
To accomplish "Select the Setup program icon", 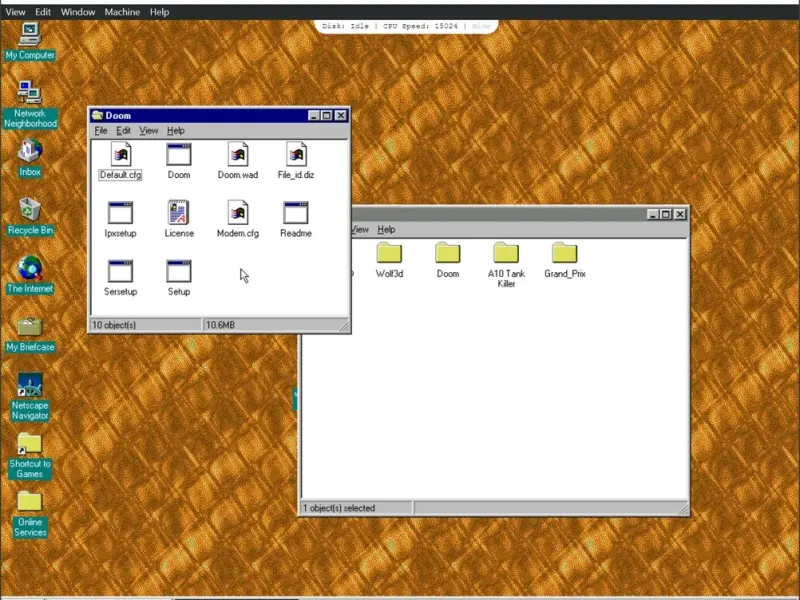I will point(179,271).
